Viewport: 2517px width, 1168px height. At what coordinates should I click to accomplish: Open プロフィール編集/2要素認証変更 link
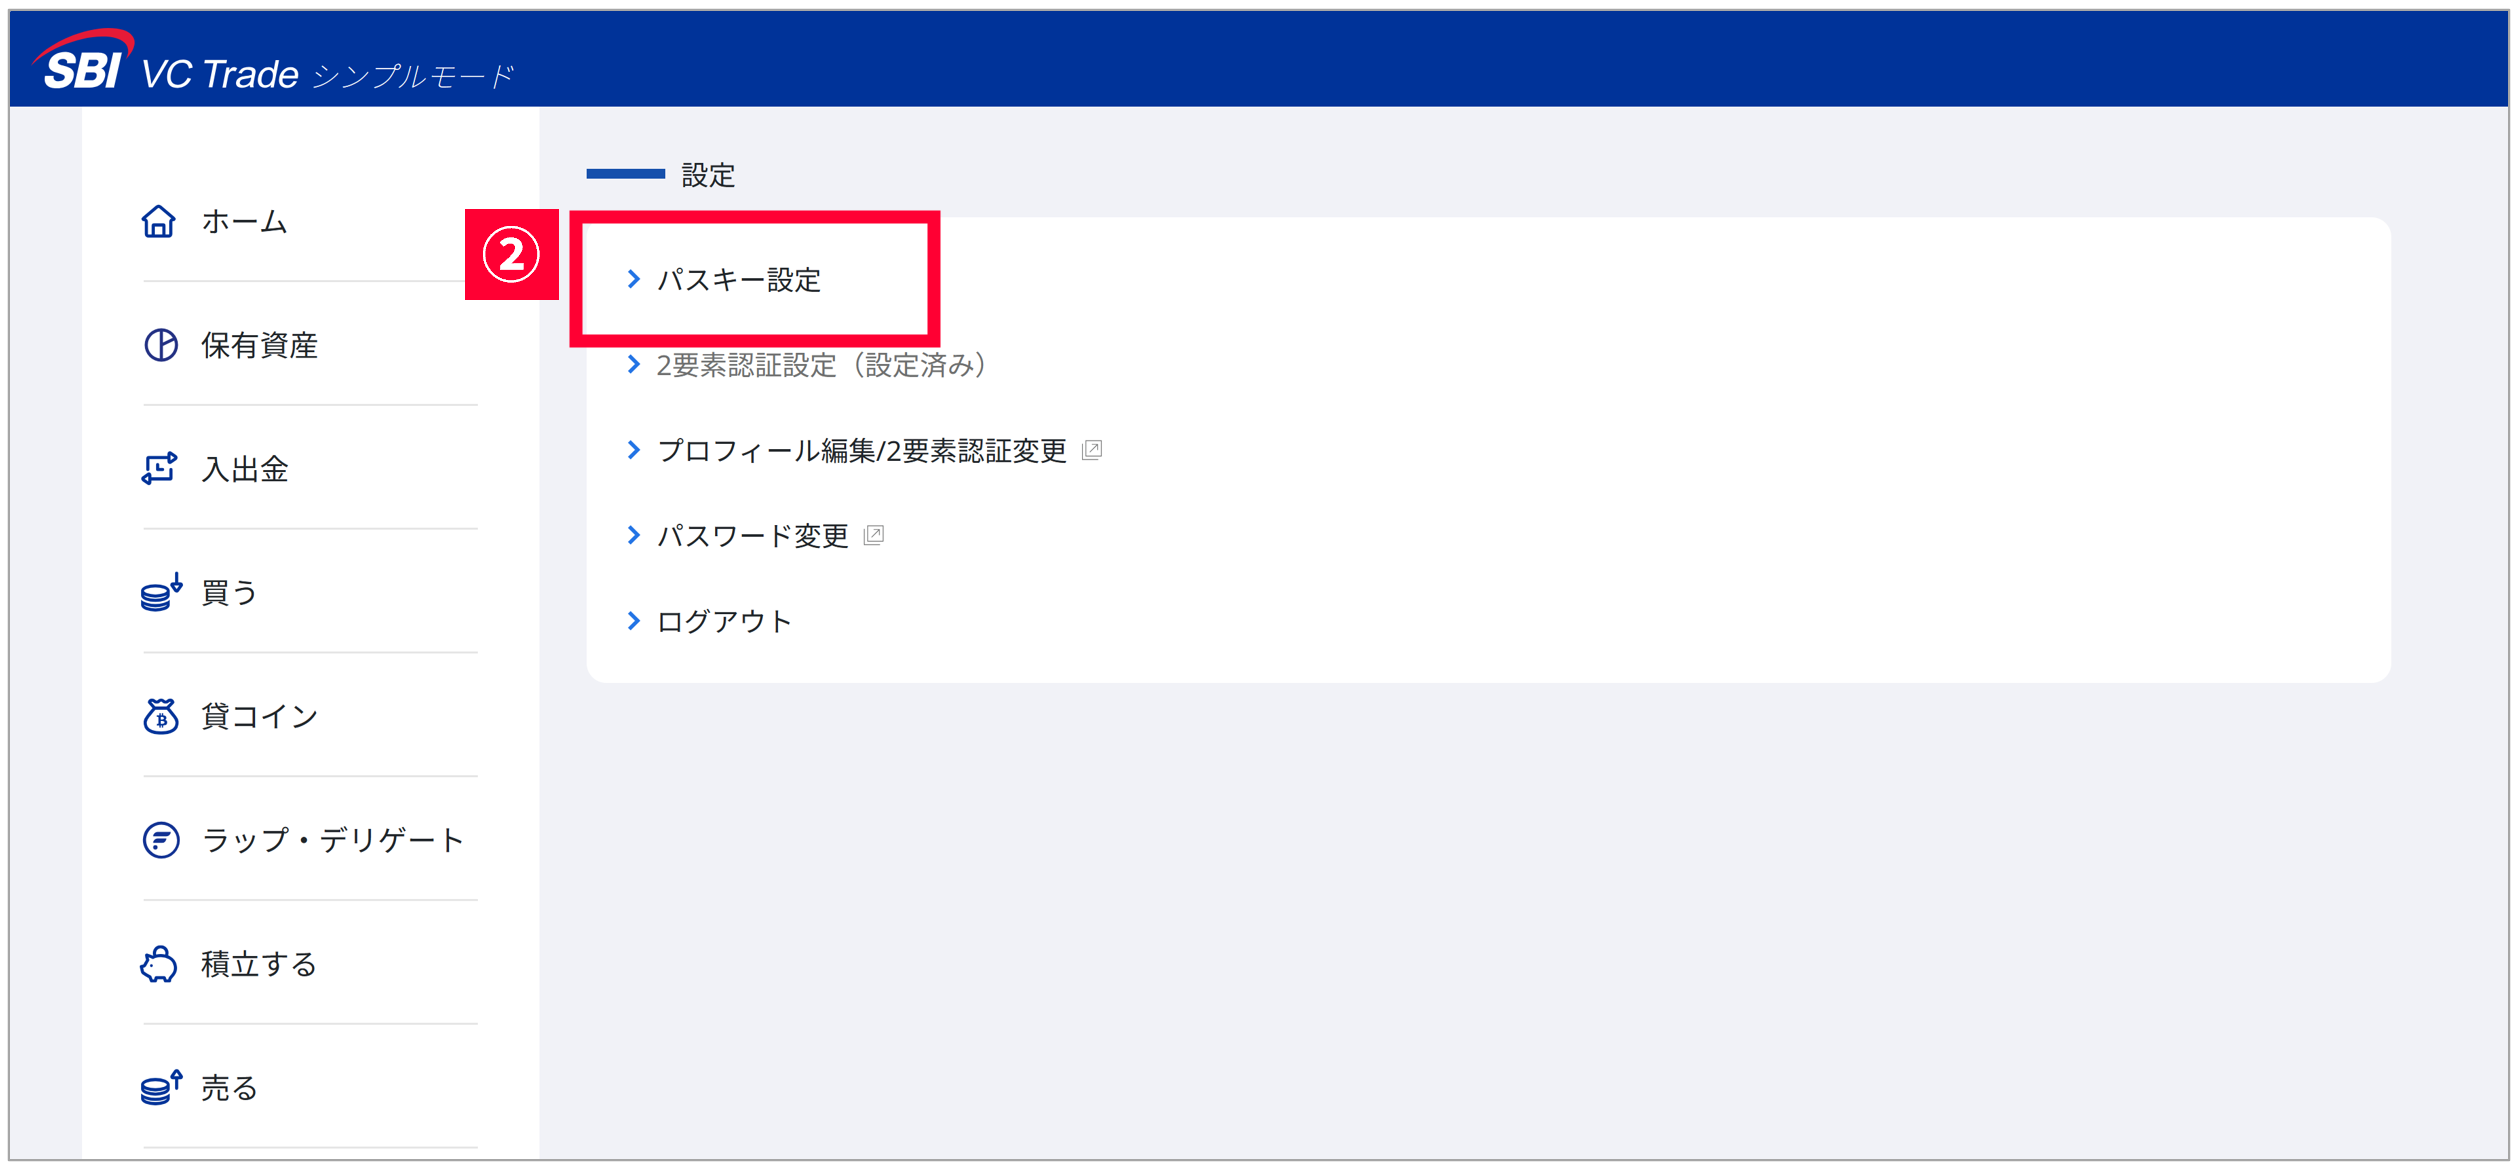[862, 451]
